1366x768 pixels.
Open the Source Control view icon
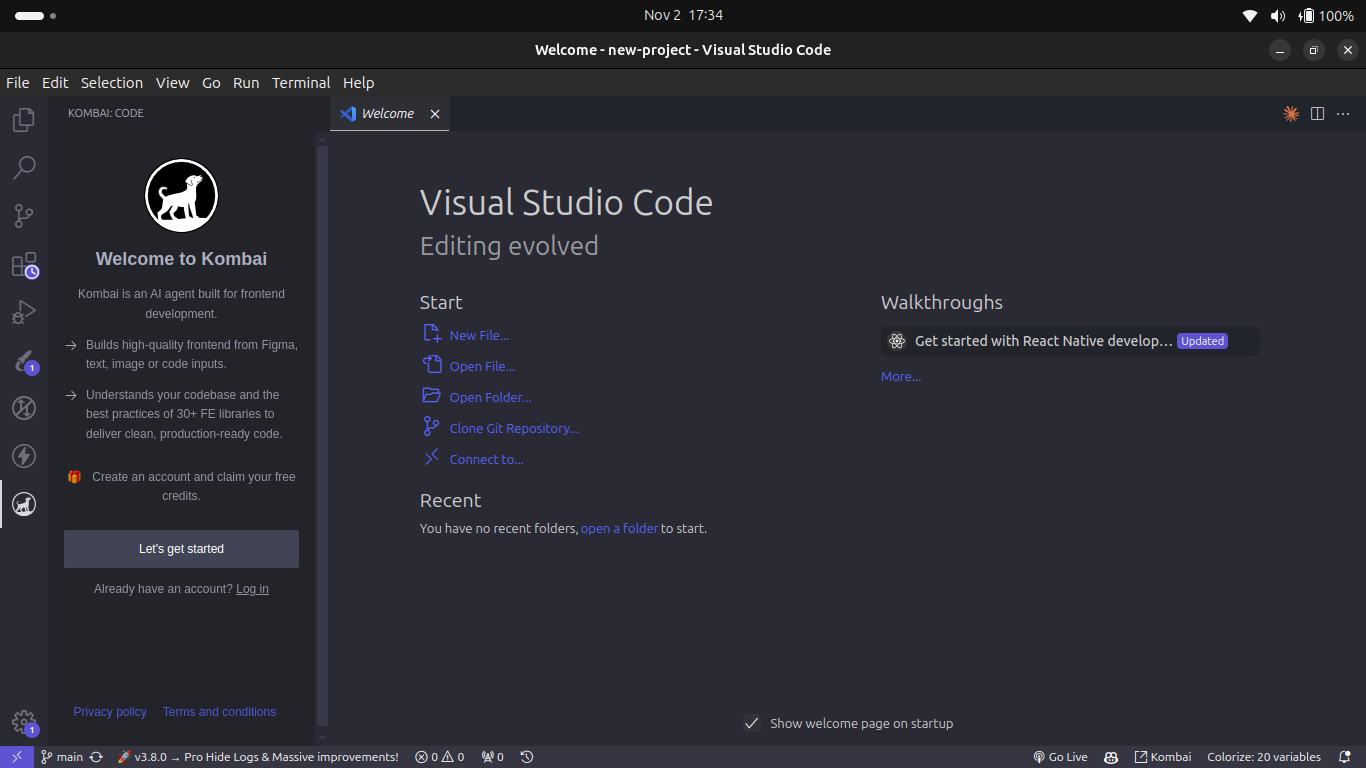coord(24,216)
